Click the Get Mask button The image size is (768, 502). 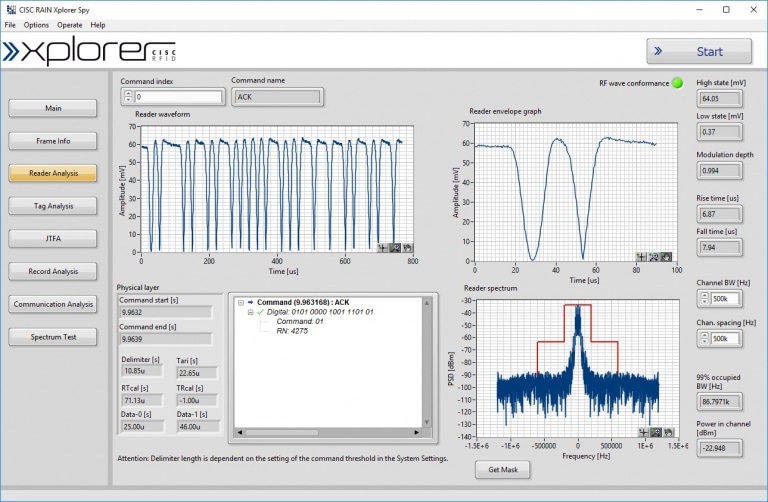[503, 470]
